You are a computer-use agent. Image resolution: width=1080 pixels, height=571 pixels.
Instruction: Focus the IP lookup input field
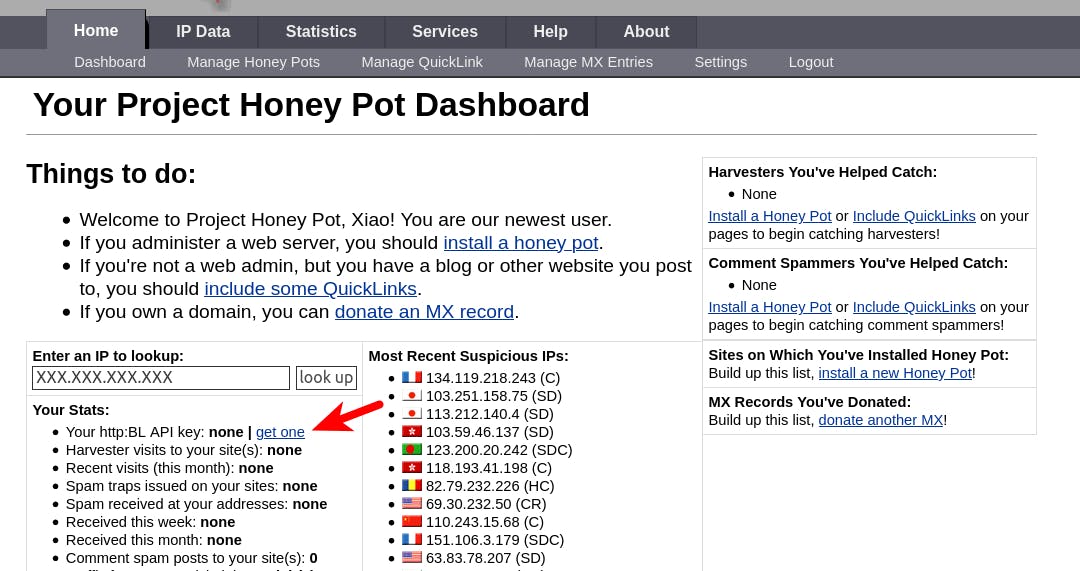161,377
